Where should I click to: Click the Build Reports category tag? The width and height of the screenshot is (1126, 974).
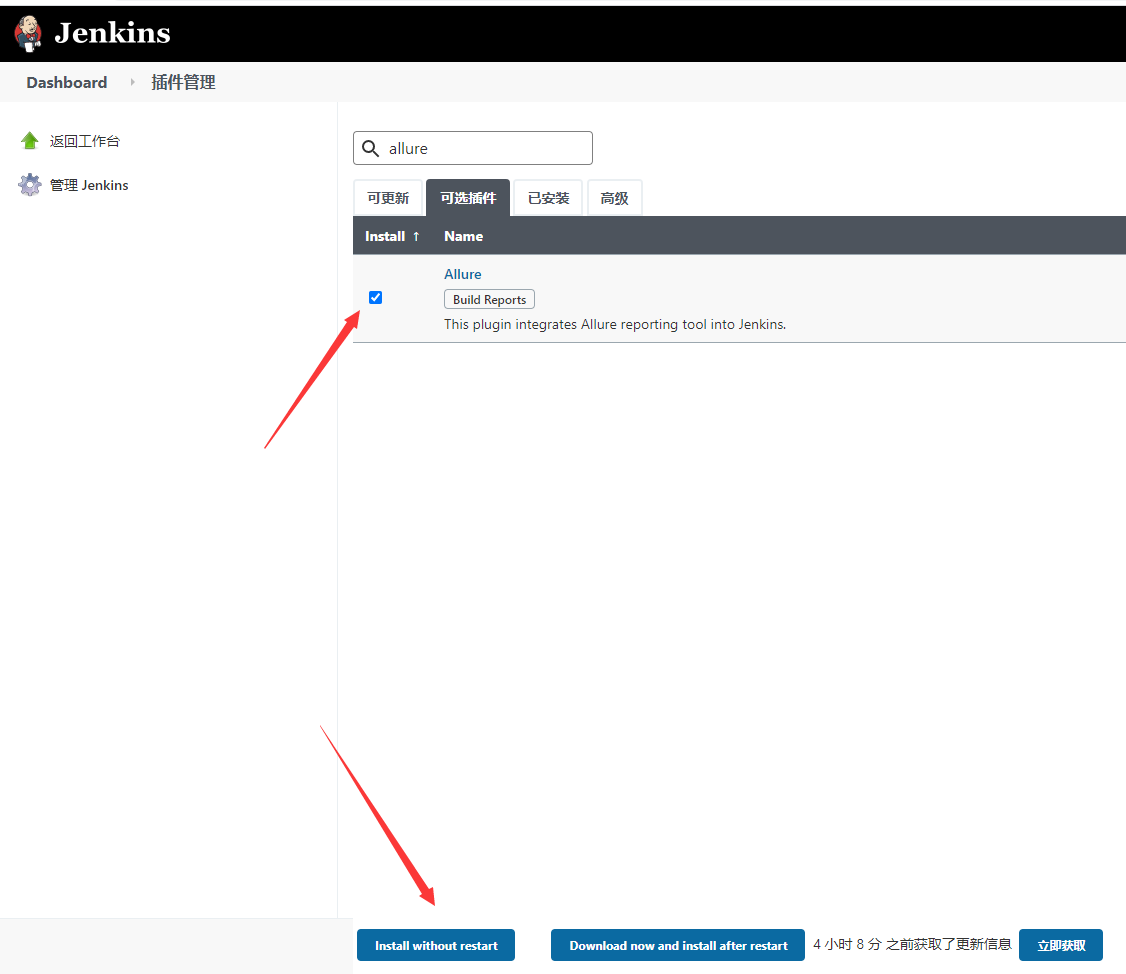tap(489, 299)
